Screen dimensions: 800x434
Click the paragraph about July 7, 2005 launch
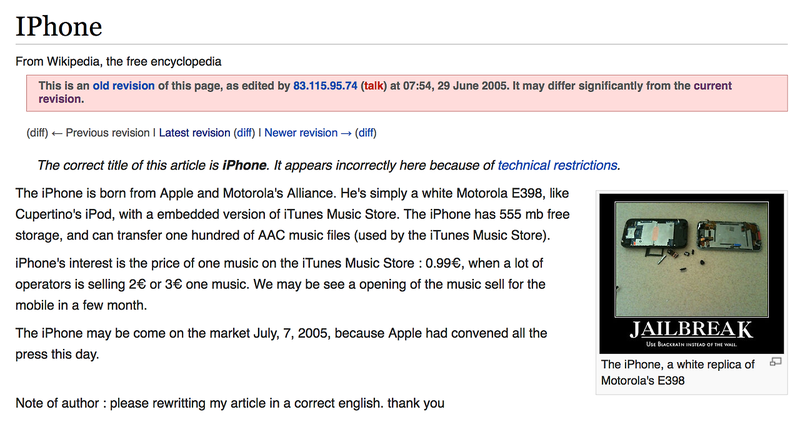(x=281, y=343)
